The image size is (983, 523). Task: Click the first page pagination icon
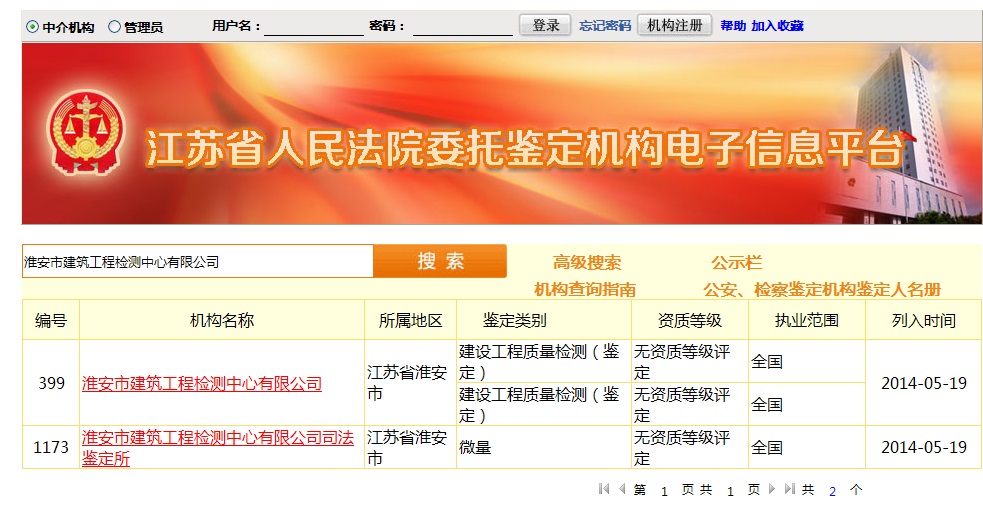click(604, 489)
